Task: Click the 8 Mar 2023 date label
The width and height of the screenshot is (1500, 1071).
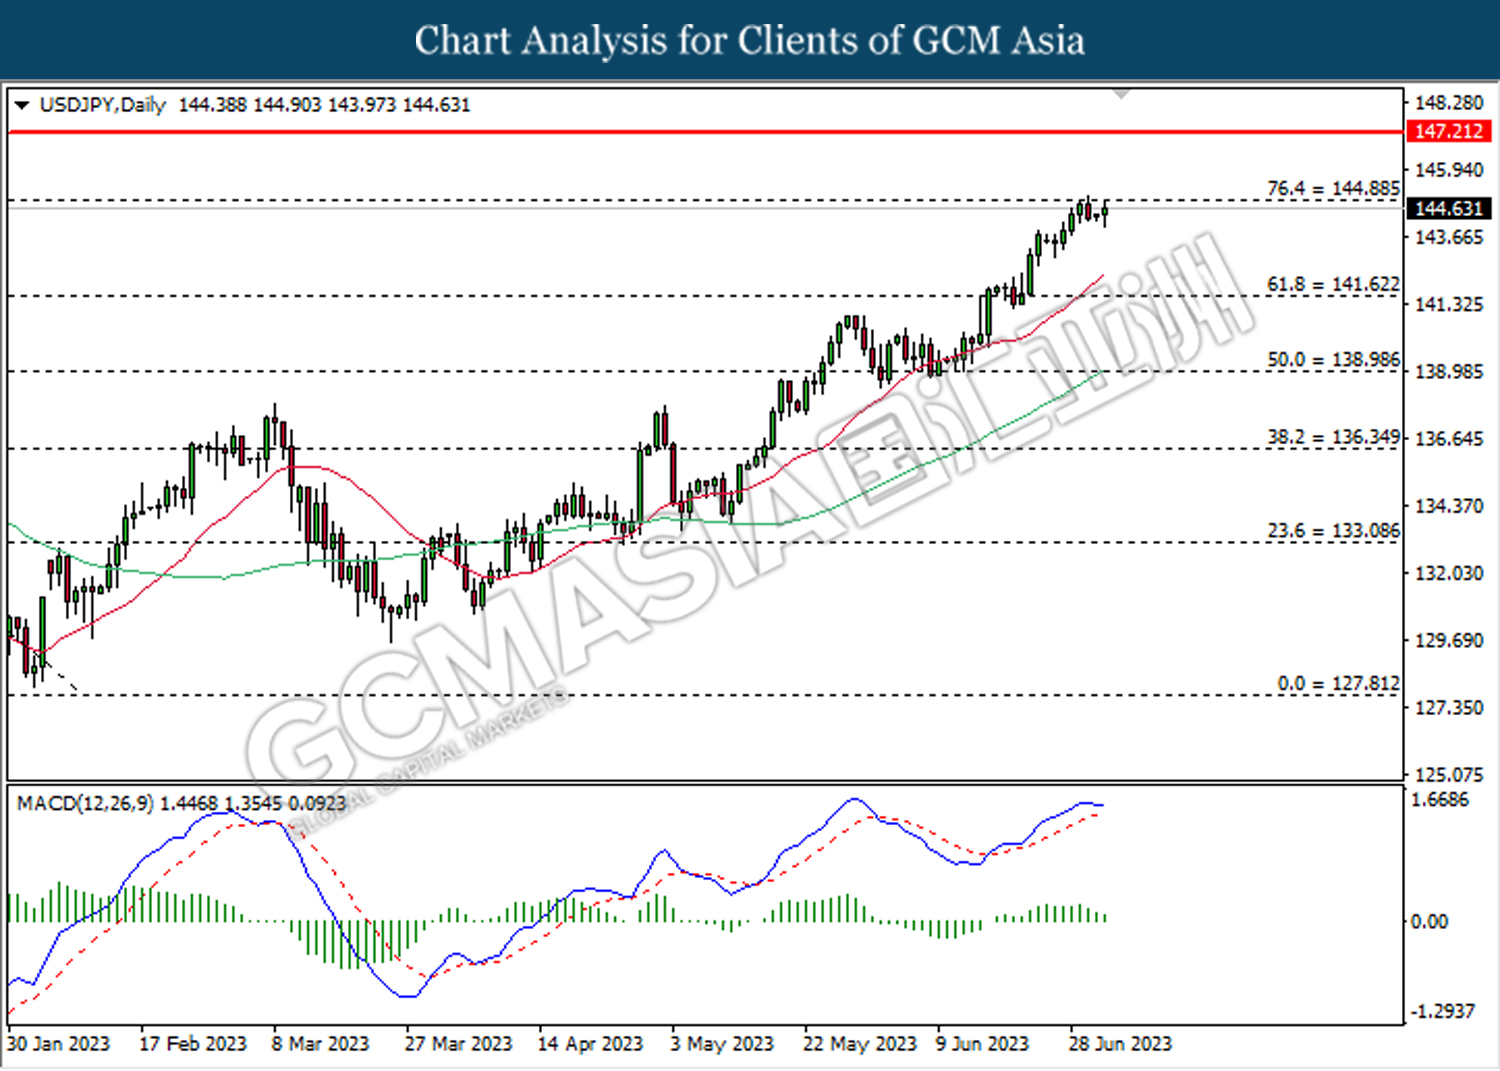Action: 320,1044
